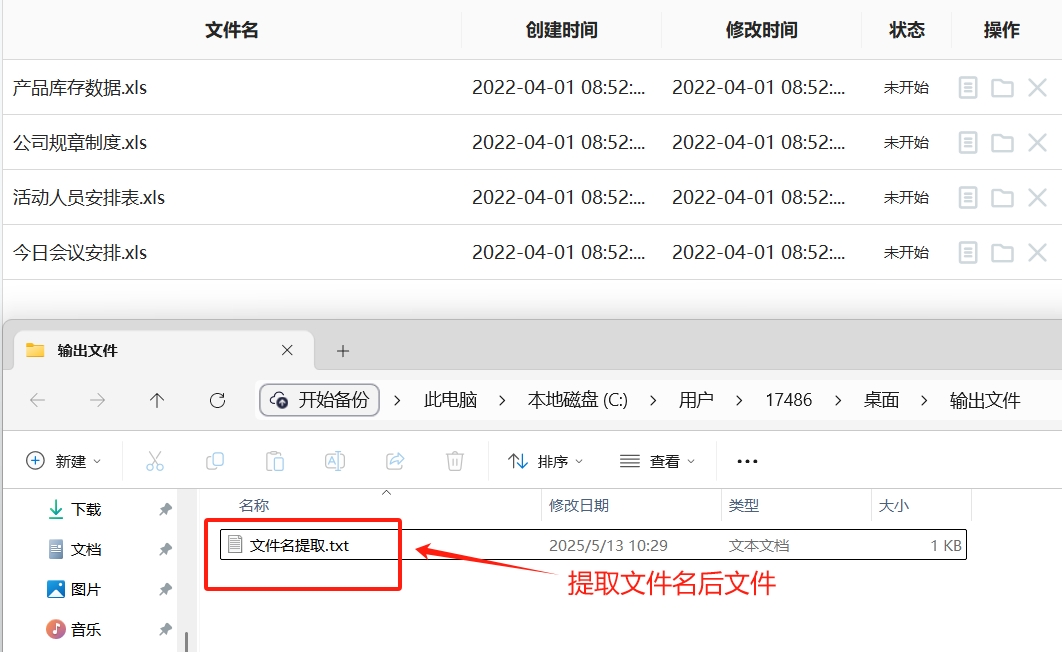Open details icon for 今日会议安排.xls row

tap(968, 253)
